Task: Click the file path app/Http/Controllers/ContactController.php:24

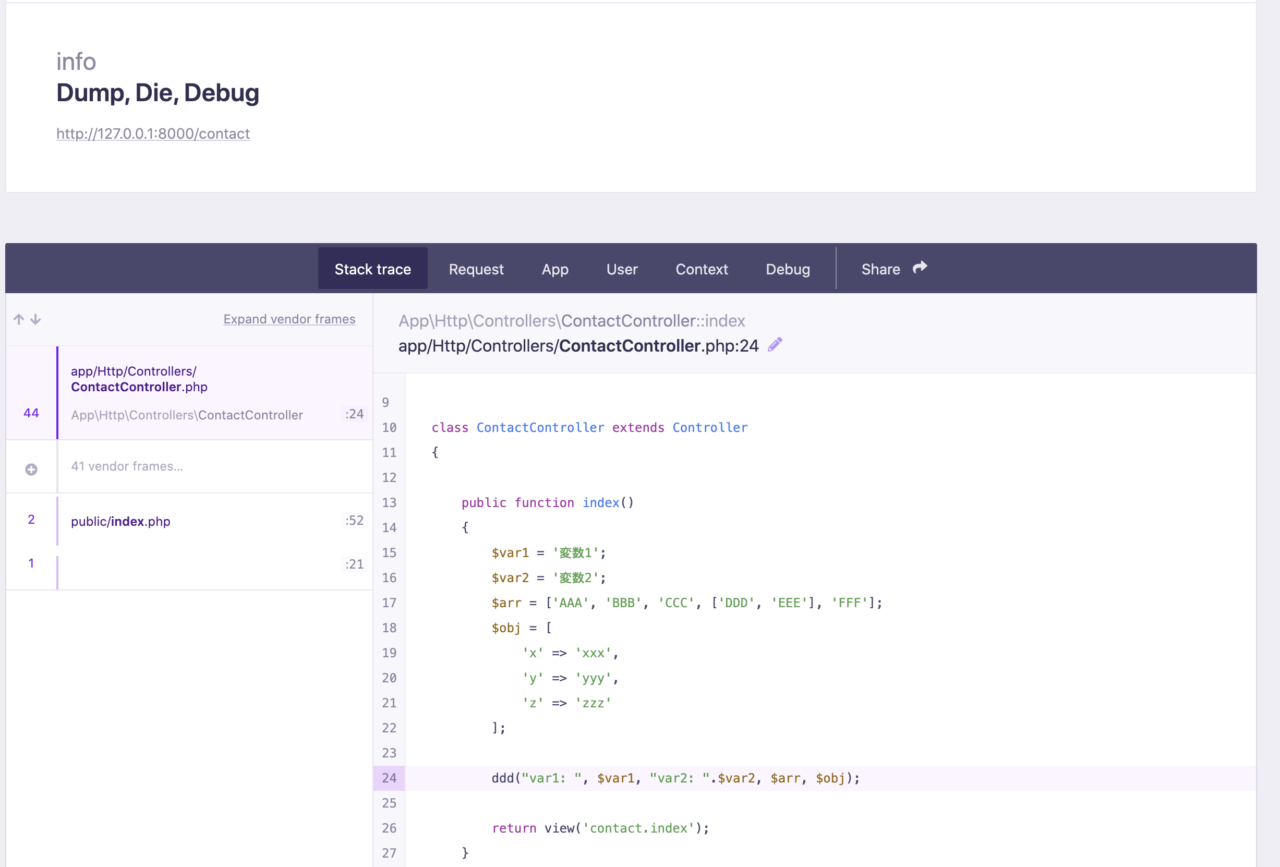Action: pyautogui.click(x=579, y=346)
